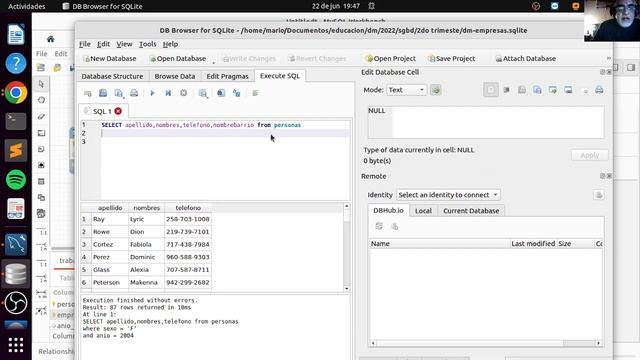Open Spotify from the dock

16,180
